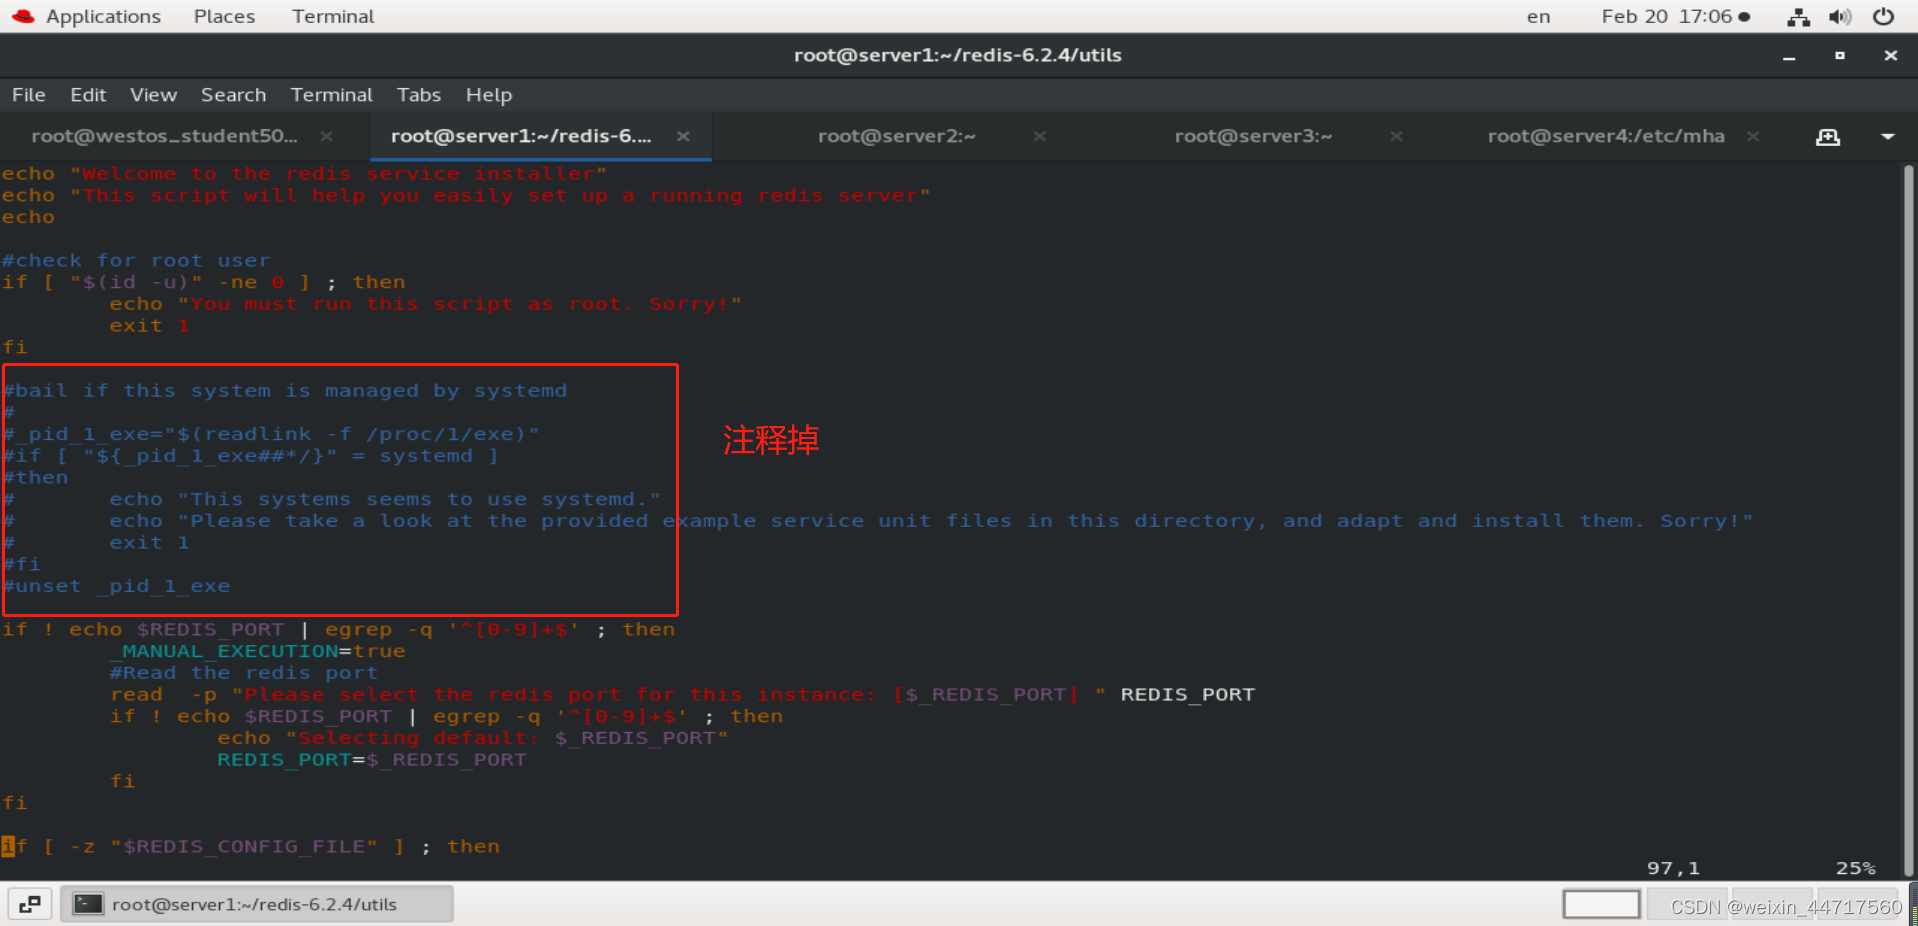Click the terminal icon on the taskbar entry
This screenshot has height=926, width=1918.
point(88,903)
